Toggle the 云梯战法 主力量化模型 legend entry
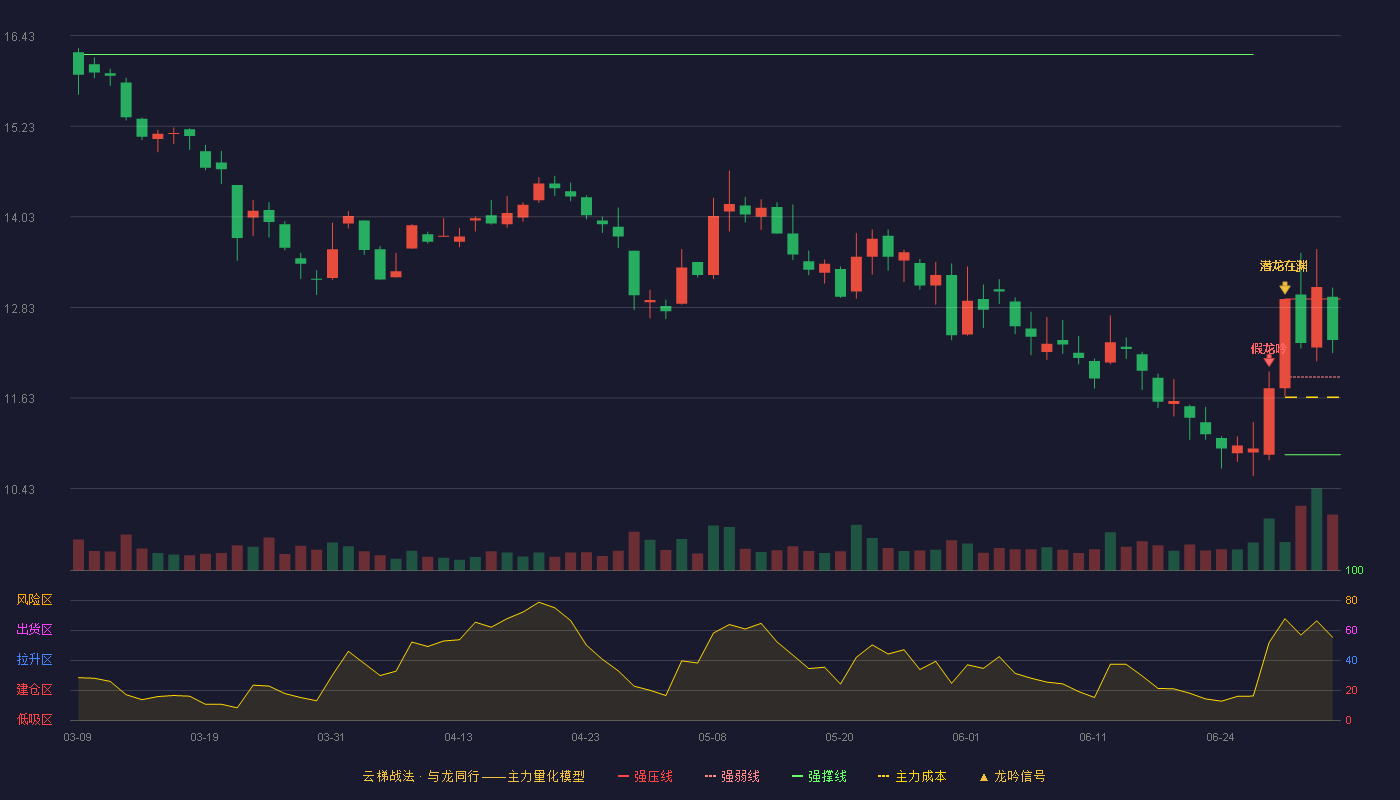This screenshot has width=1400, height=800. (x=473, y=776)
